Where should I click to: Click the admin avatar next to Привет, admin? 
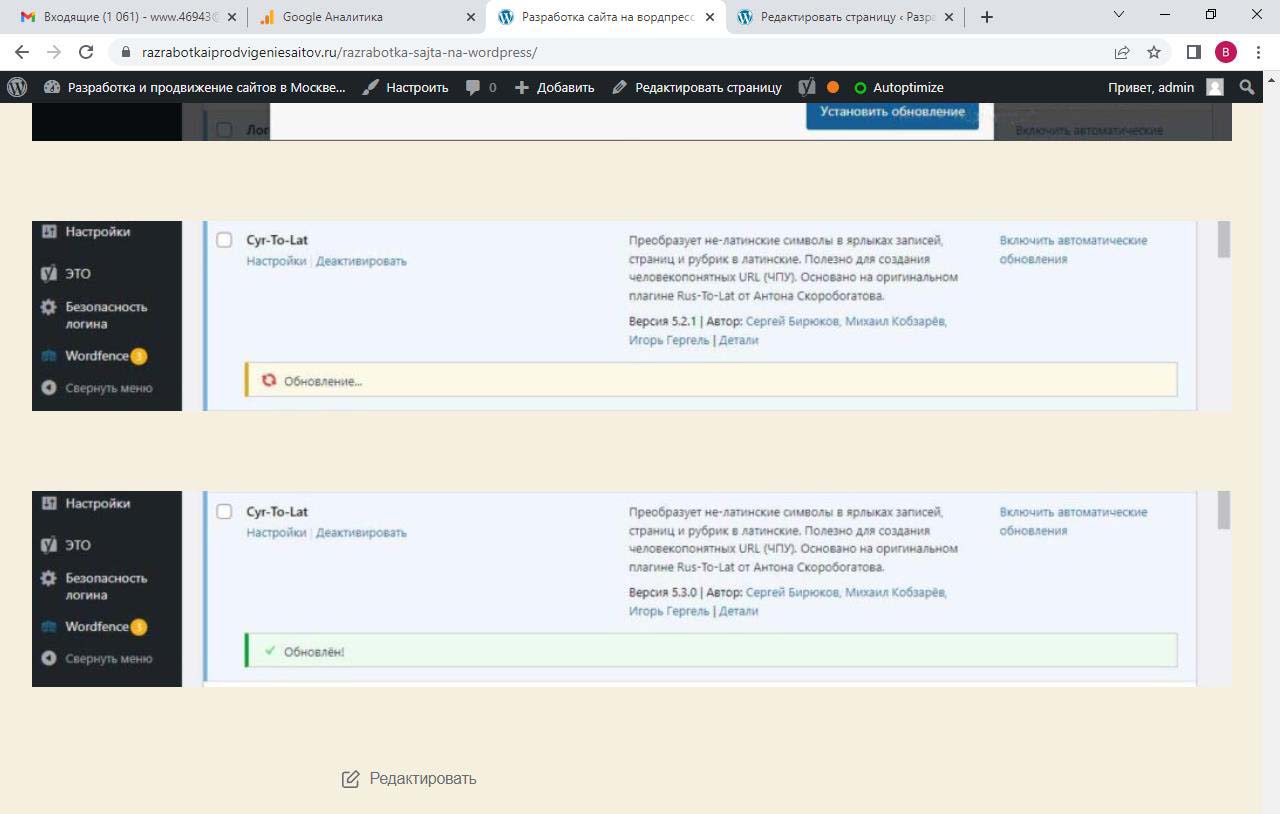[1215, 87]
